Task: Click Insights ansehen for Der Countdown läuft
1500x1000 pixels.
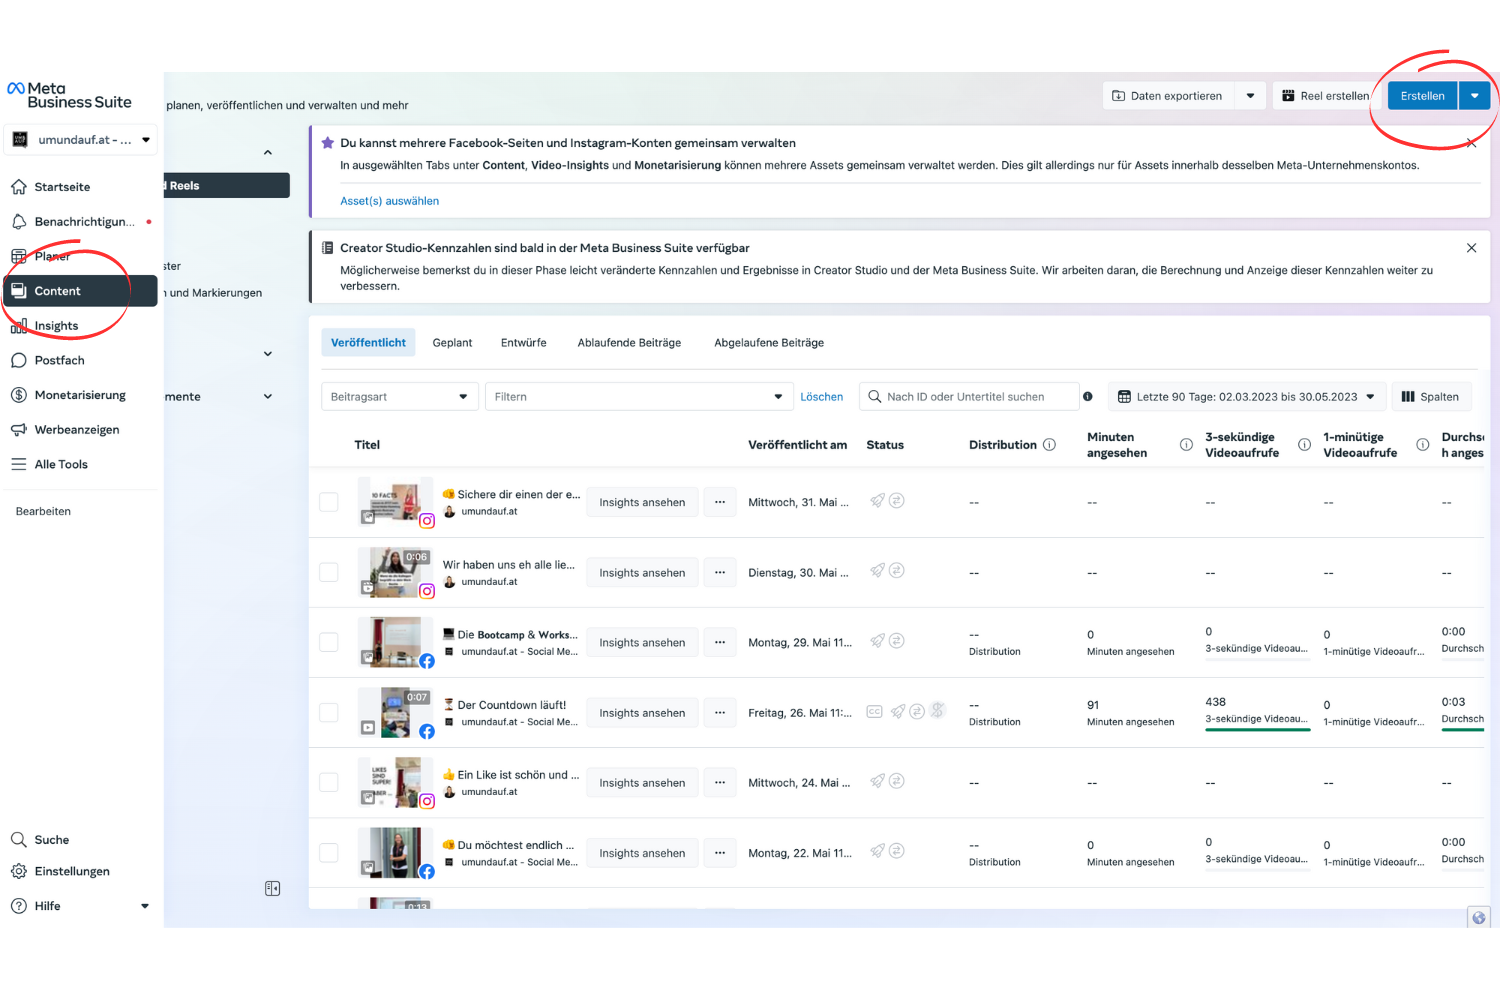Action: point(642,712)
